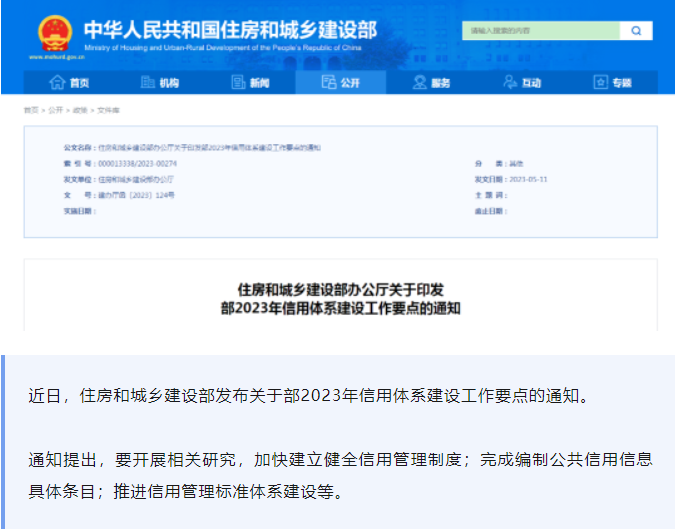Click the 中华人民共和国住房和城乡建设部 site title

[230, 29]
